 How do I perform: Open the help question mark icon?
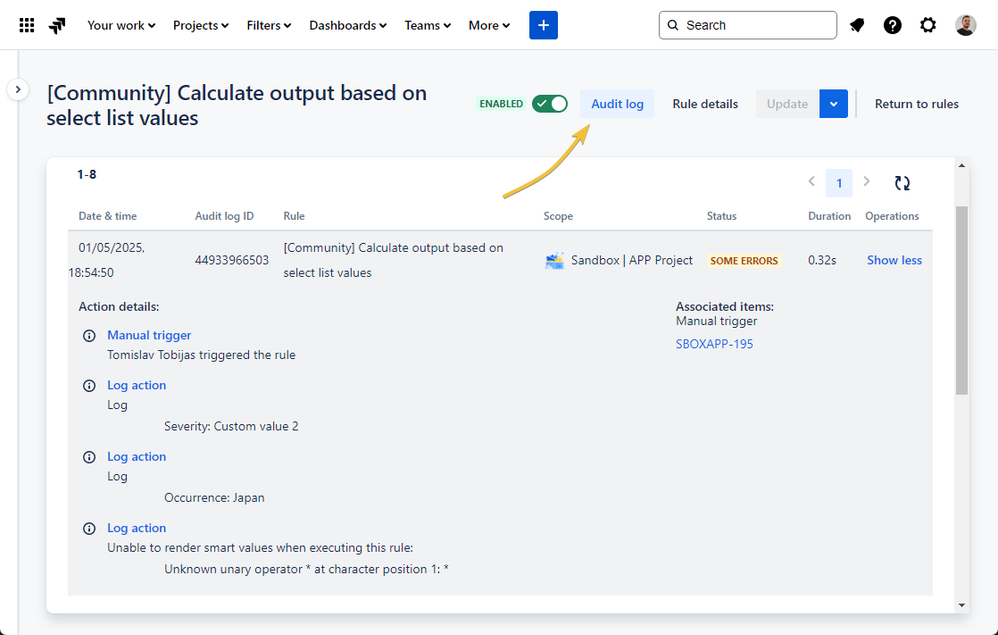892,25
